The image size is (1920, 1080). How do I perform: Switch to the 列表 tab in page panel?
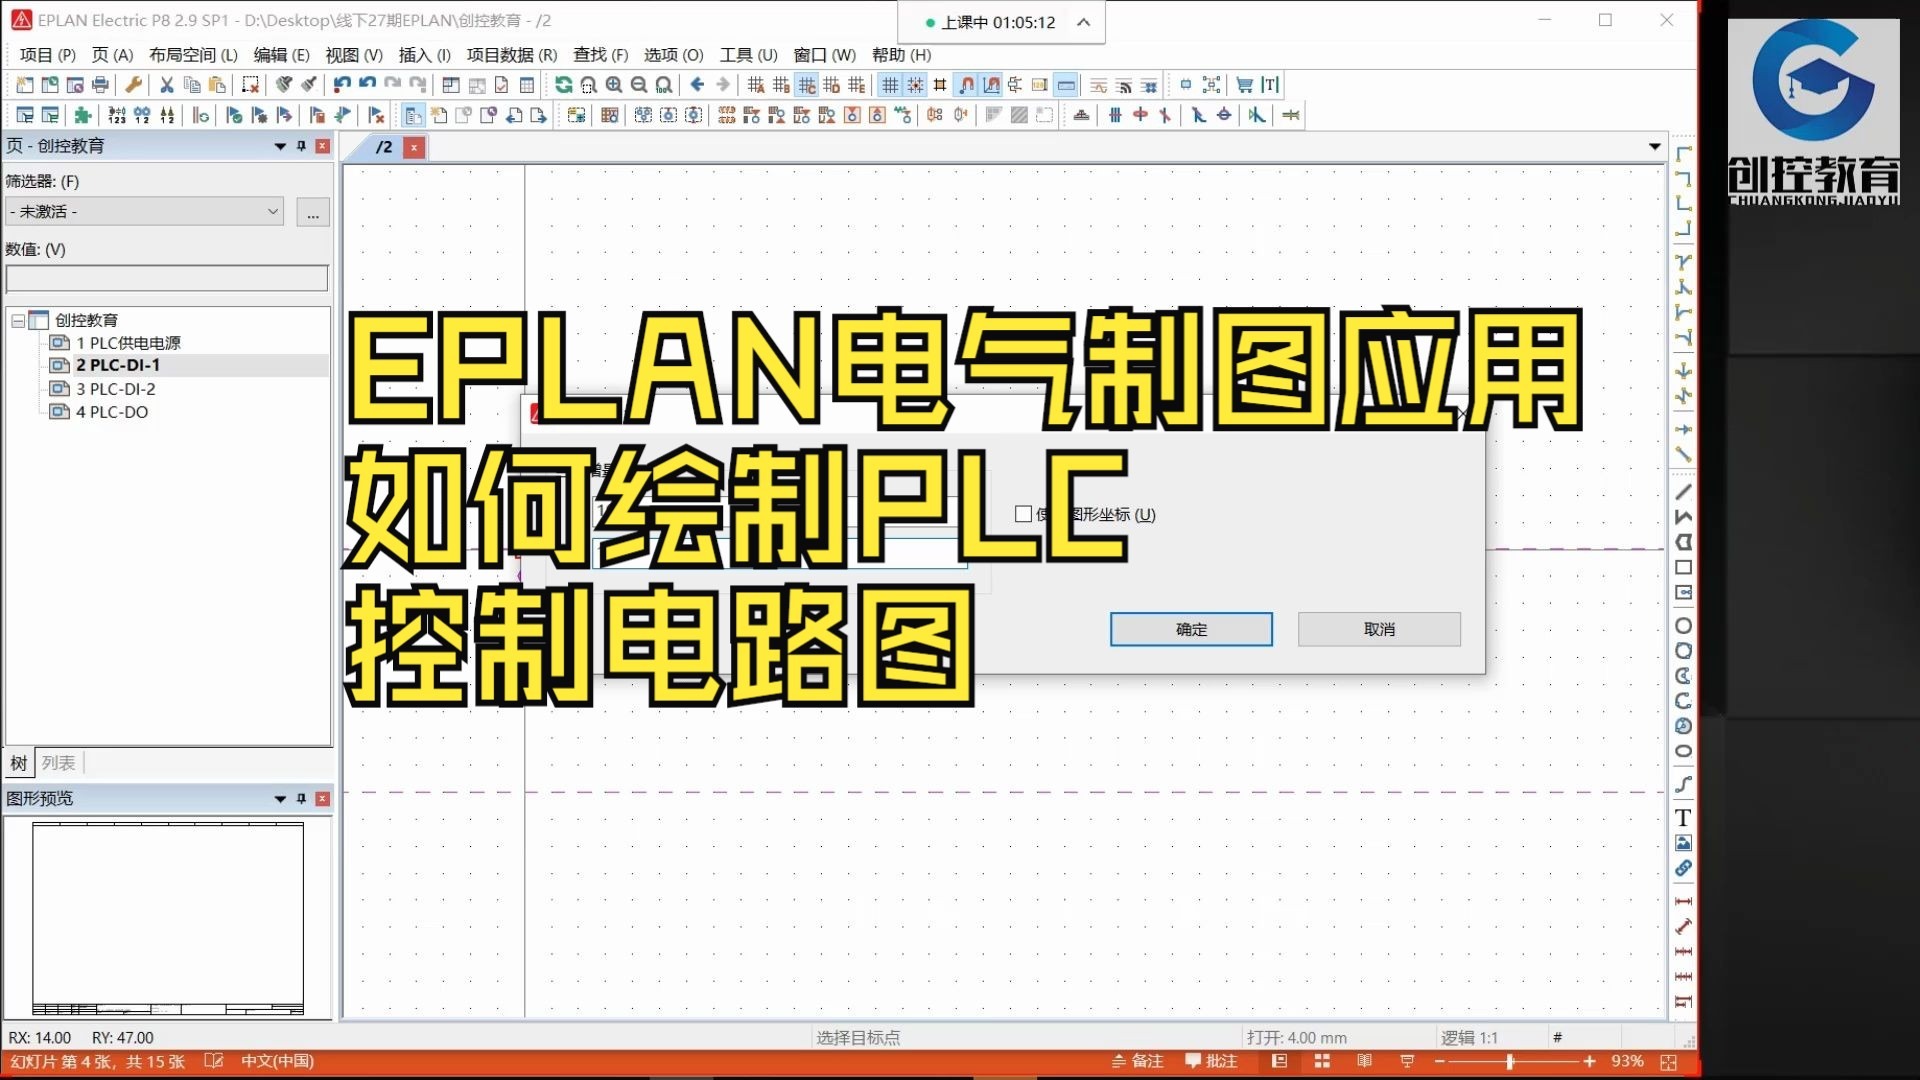coord(58,763)
